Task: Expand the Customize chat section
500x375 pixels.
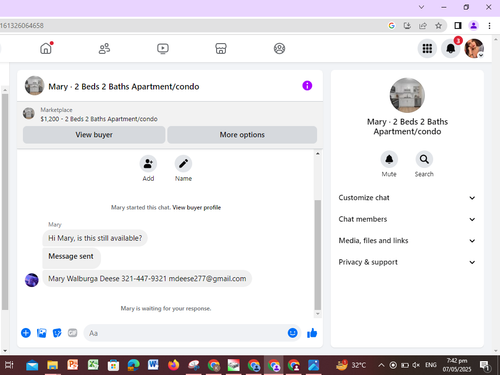Action: [407, 198]
